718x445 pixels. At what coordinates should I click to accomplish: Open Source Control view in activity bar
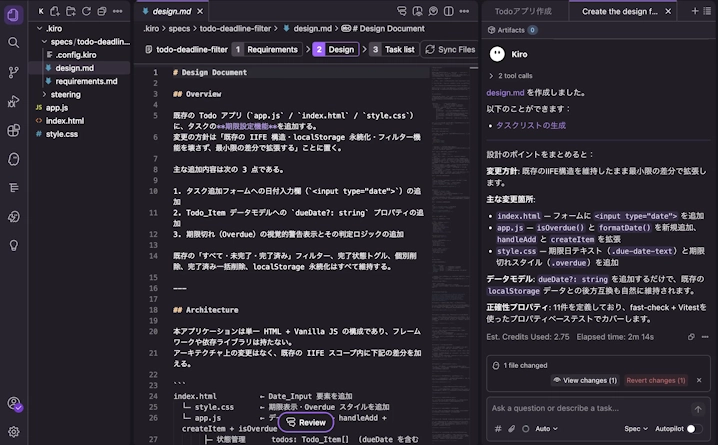(14, 72)
